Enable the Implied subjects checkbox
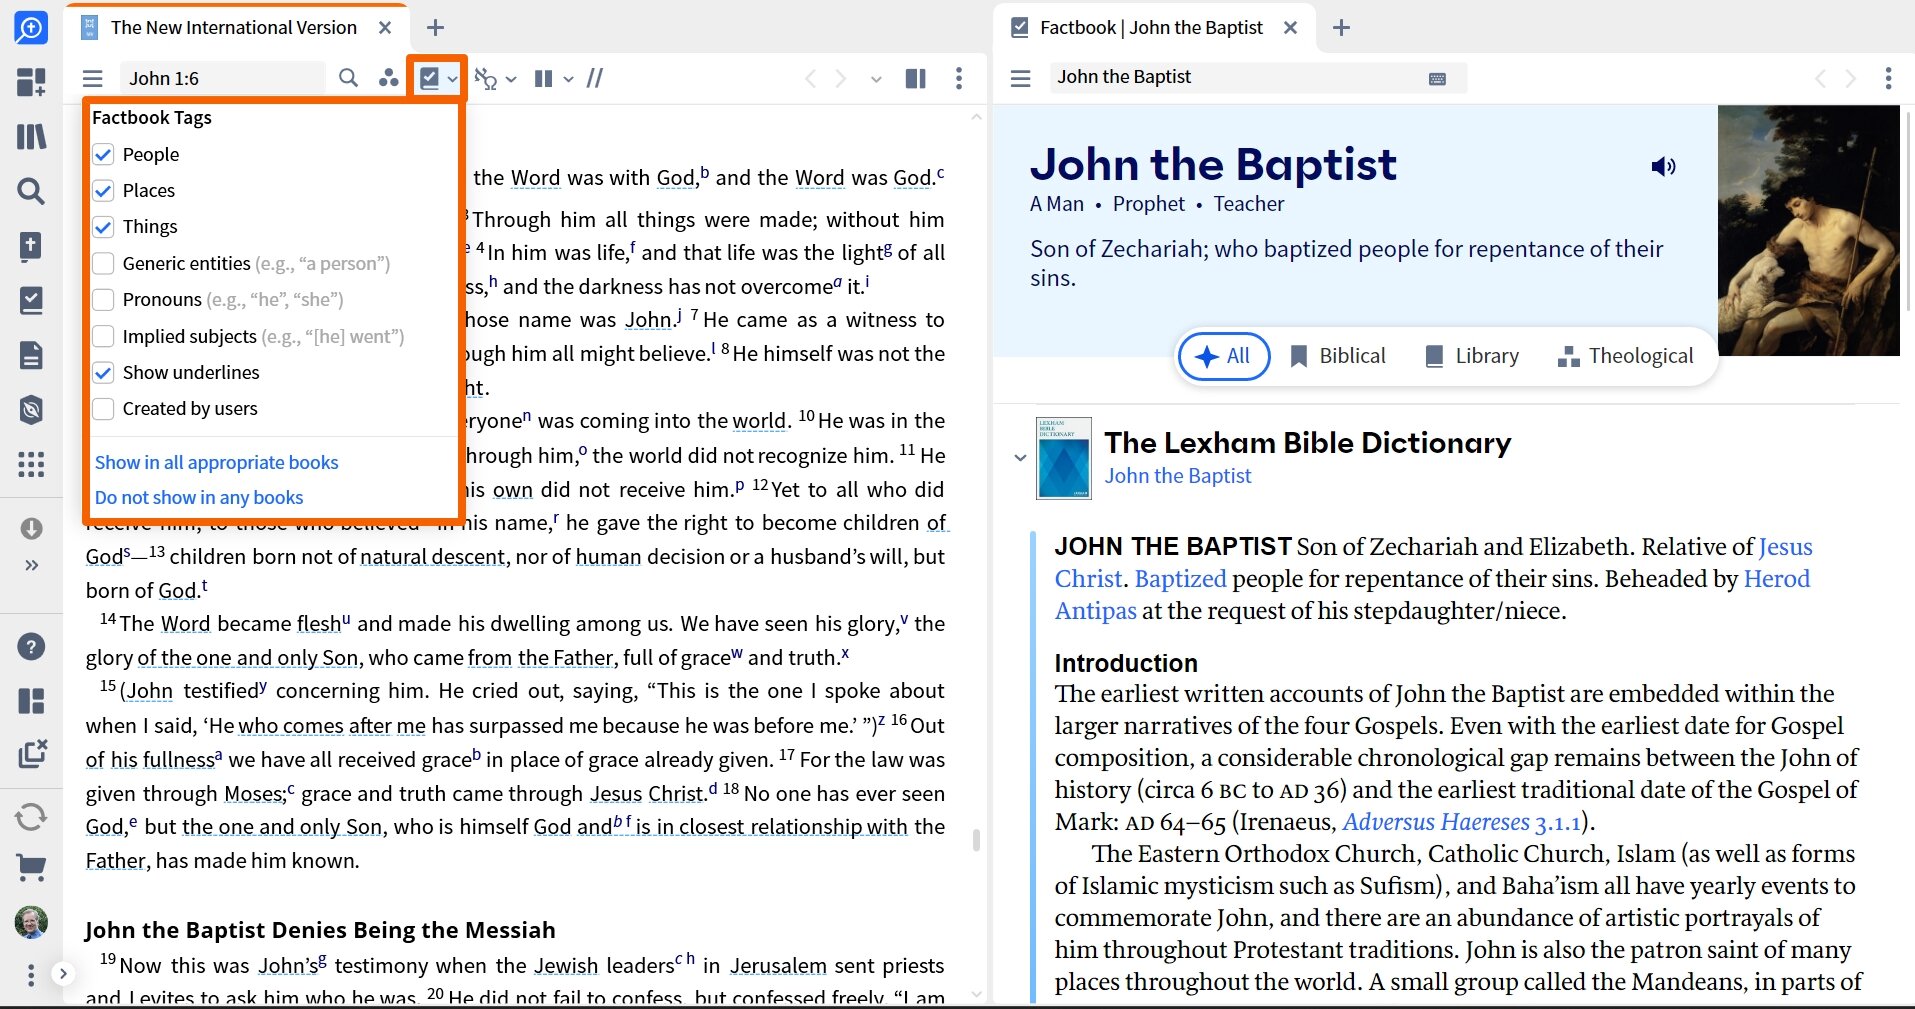The width and height of the screenshot is (1915, 1009). (x=104, y=336)
